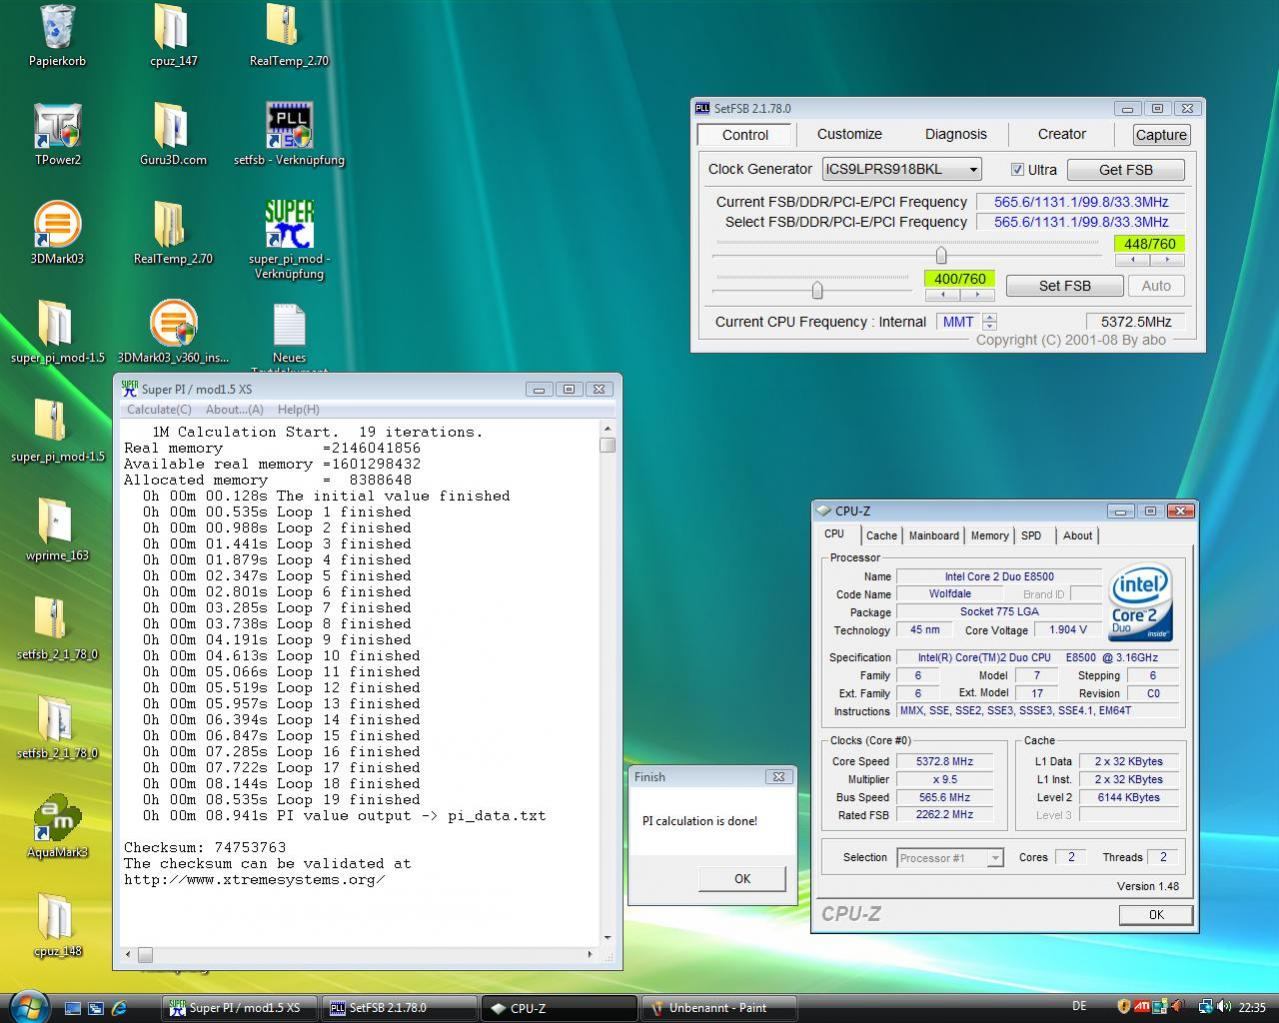1279x1023 pixels.
Task: Click Super PI vertical scrollbar thumb
Action: [608, 445]
